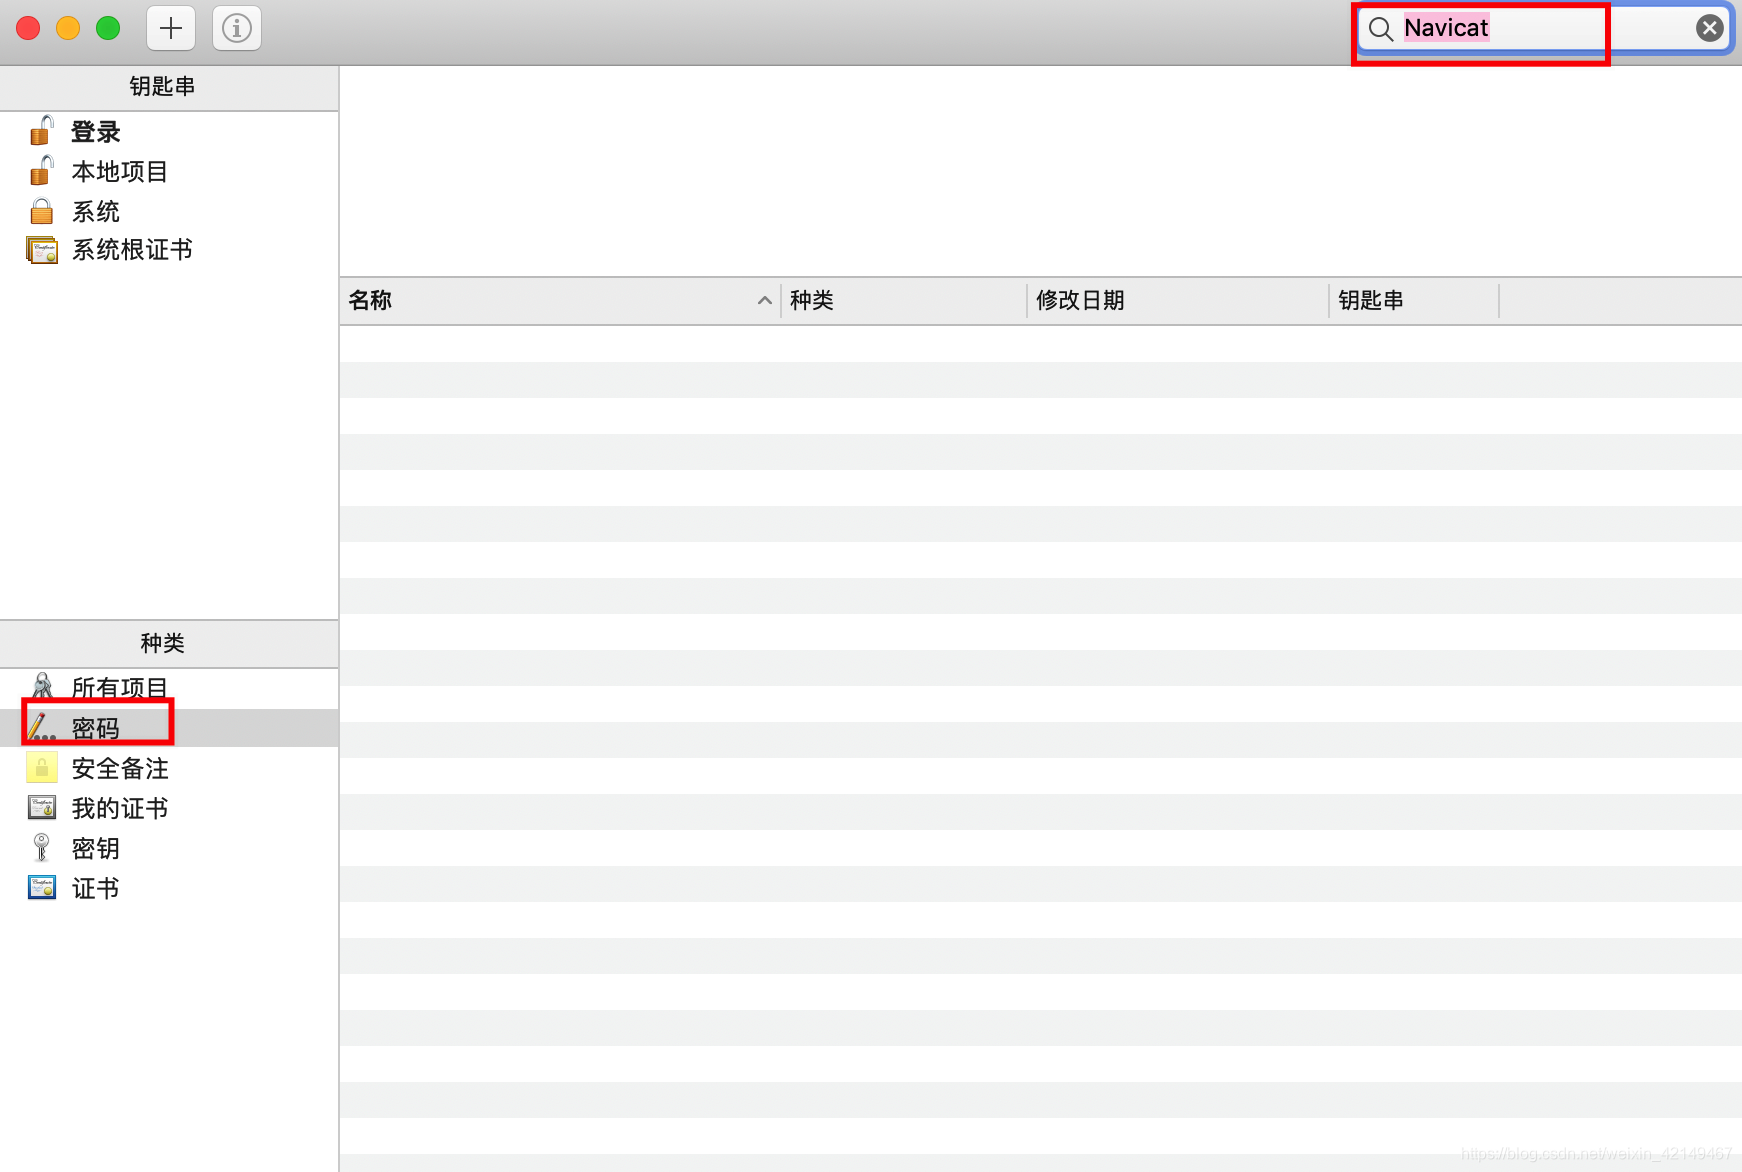
Task: Select the 安全备注 category
Action: click(x=169, y=768)
